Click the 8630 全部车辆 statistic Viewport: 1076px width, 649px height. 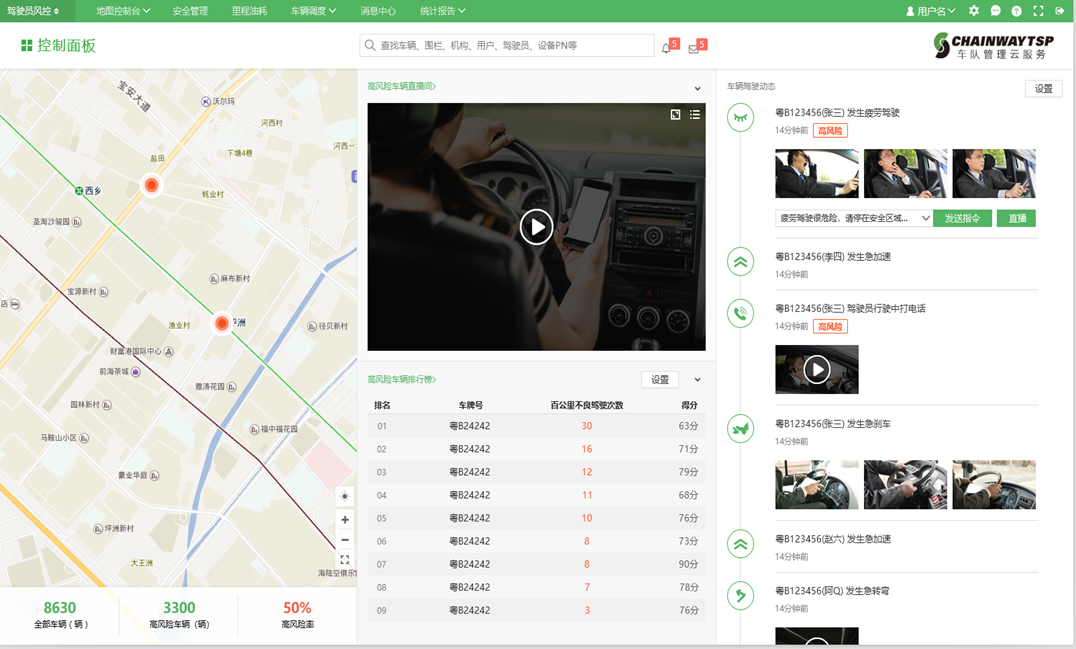(60, 615)
